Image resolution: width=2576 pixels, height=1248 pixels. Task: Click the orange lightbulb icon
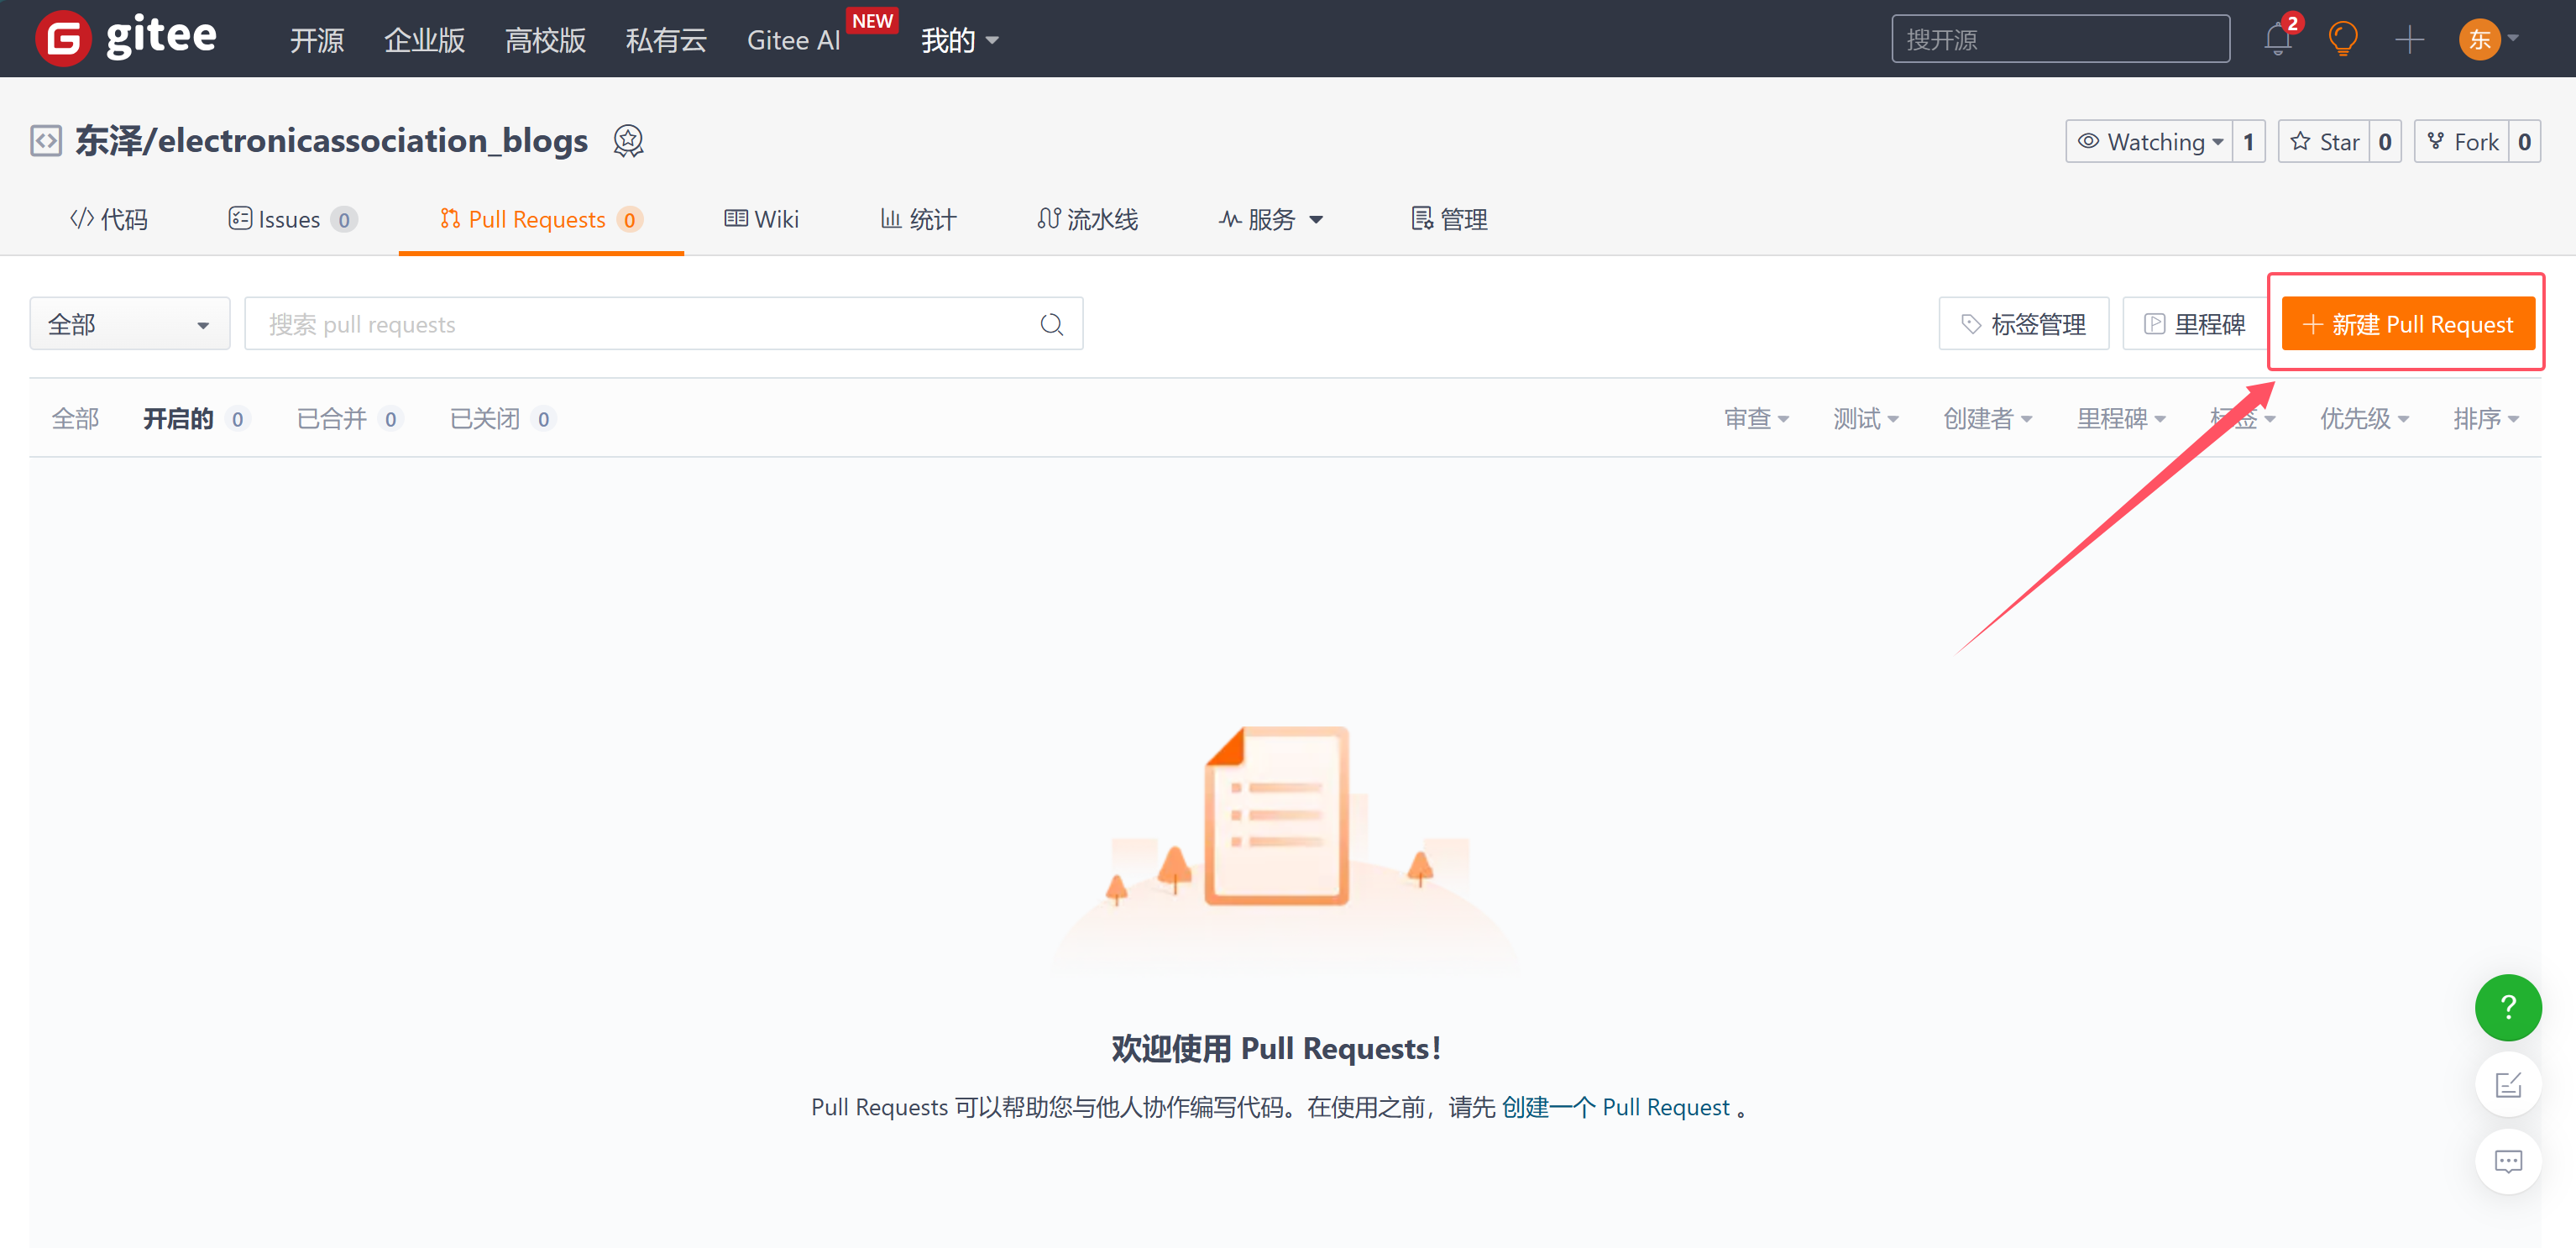coord(2343,39)
